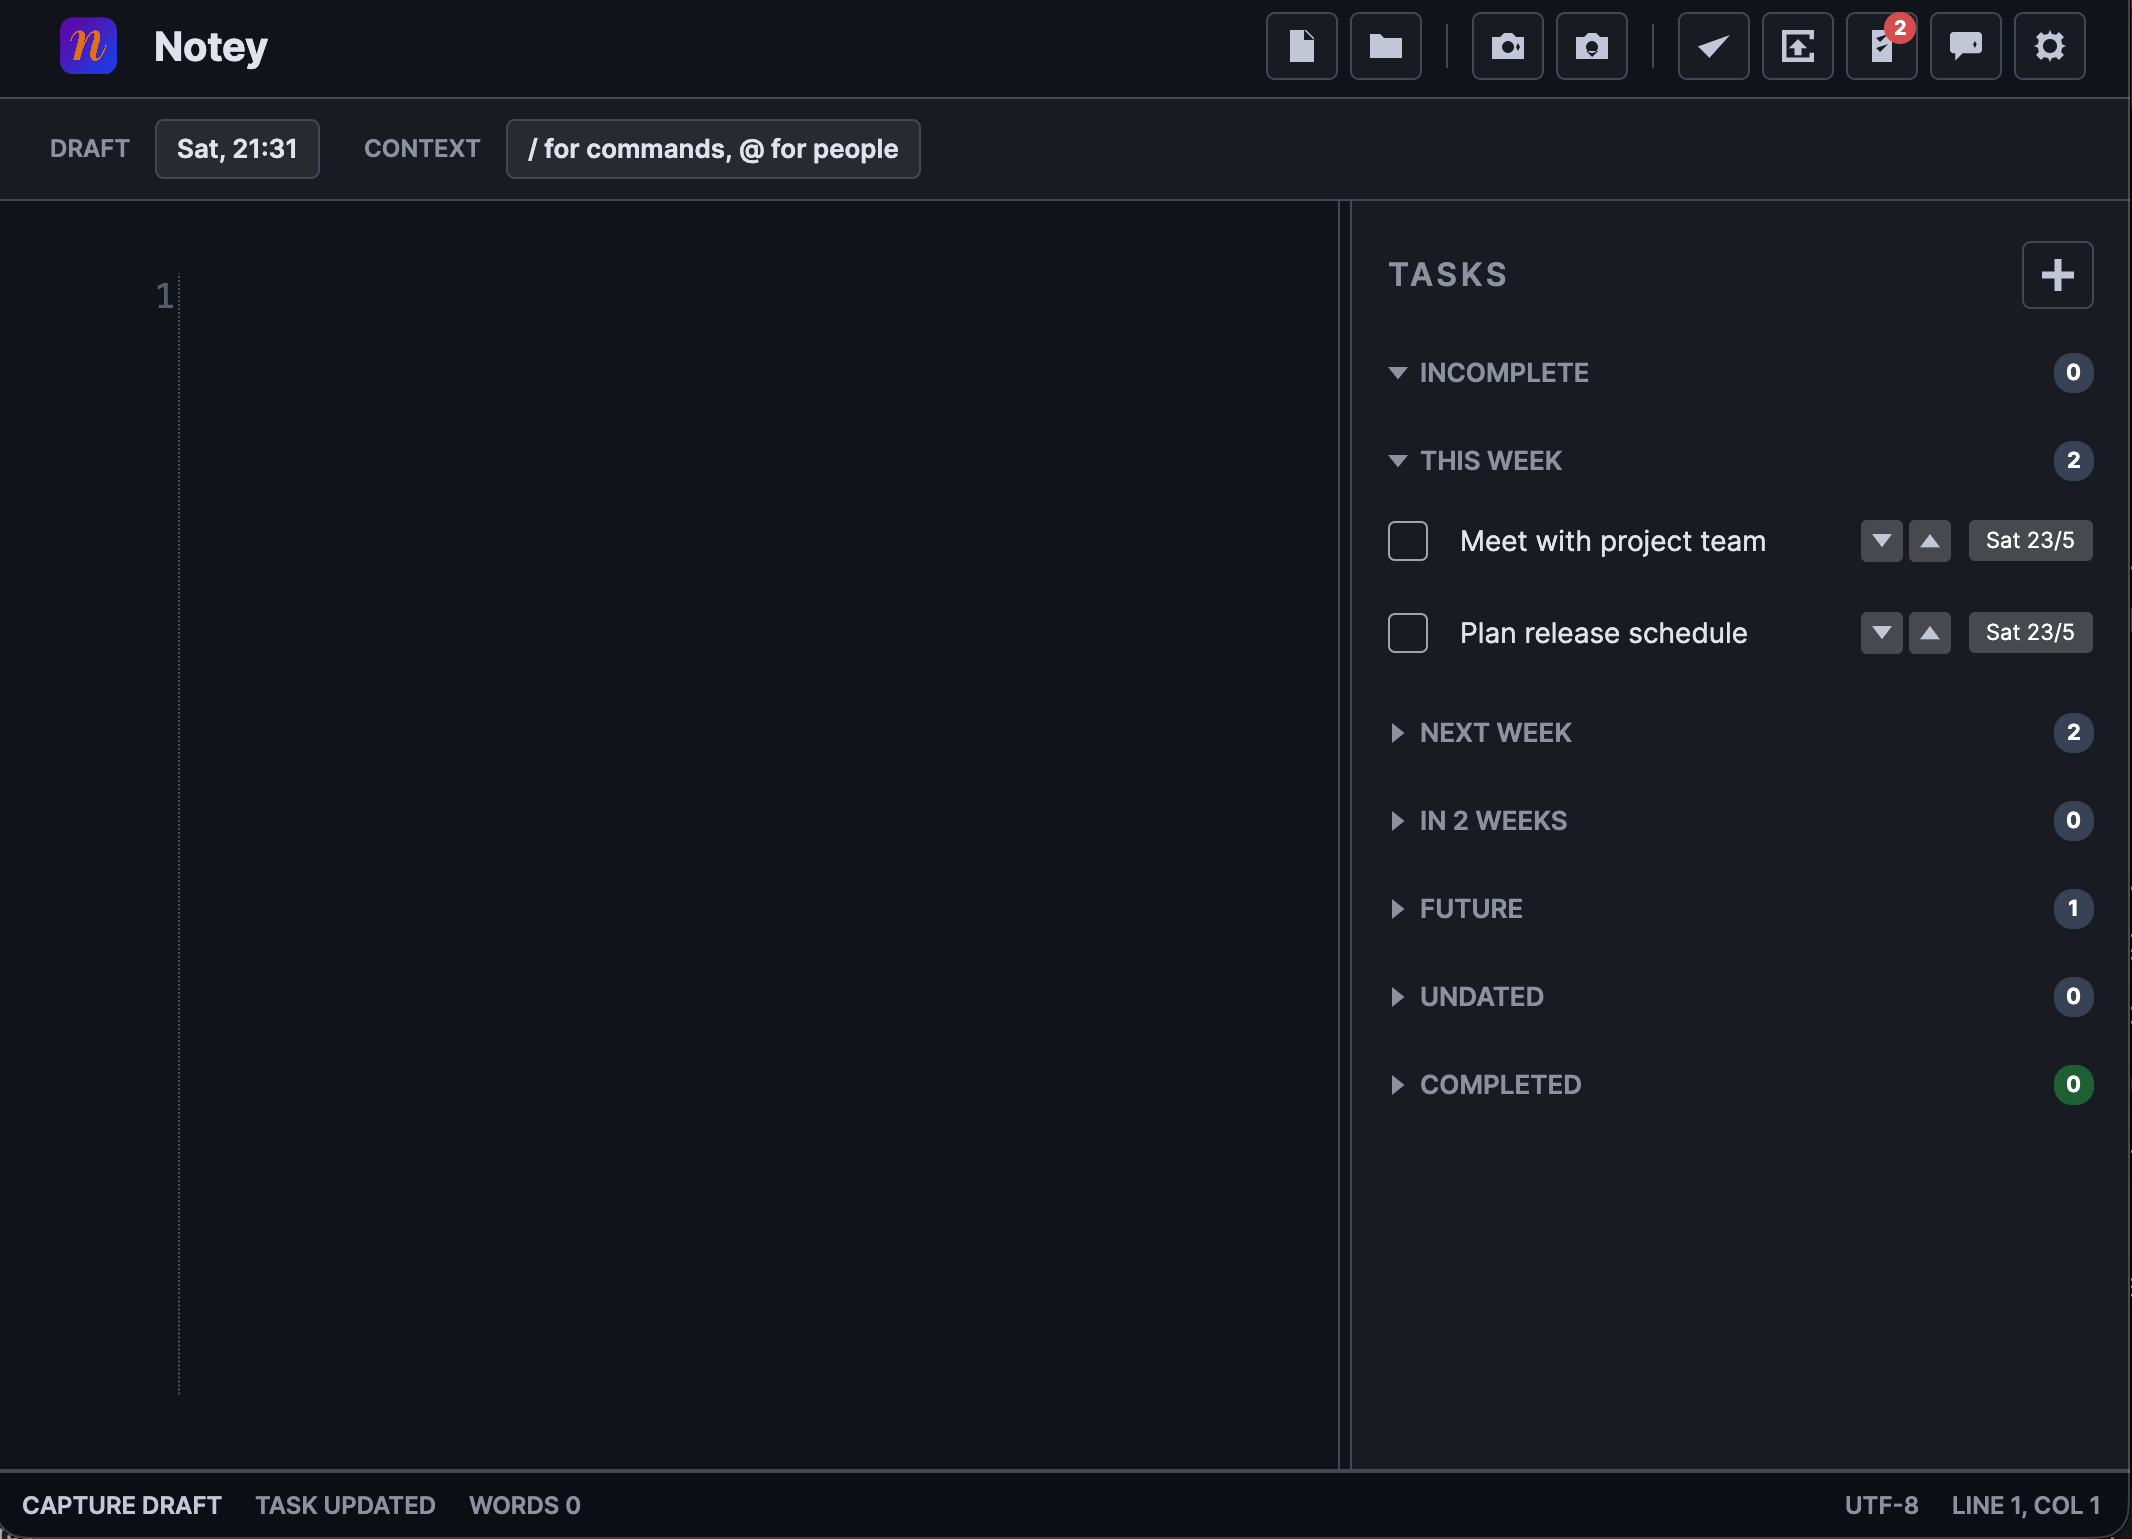Click the Completed green count badge
Viewport: 2132px width, 1539px height.
[2073, 1085]
